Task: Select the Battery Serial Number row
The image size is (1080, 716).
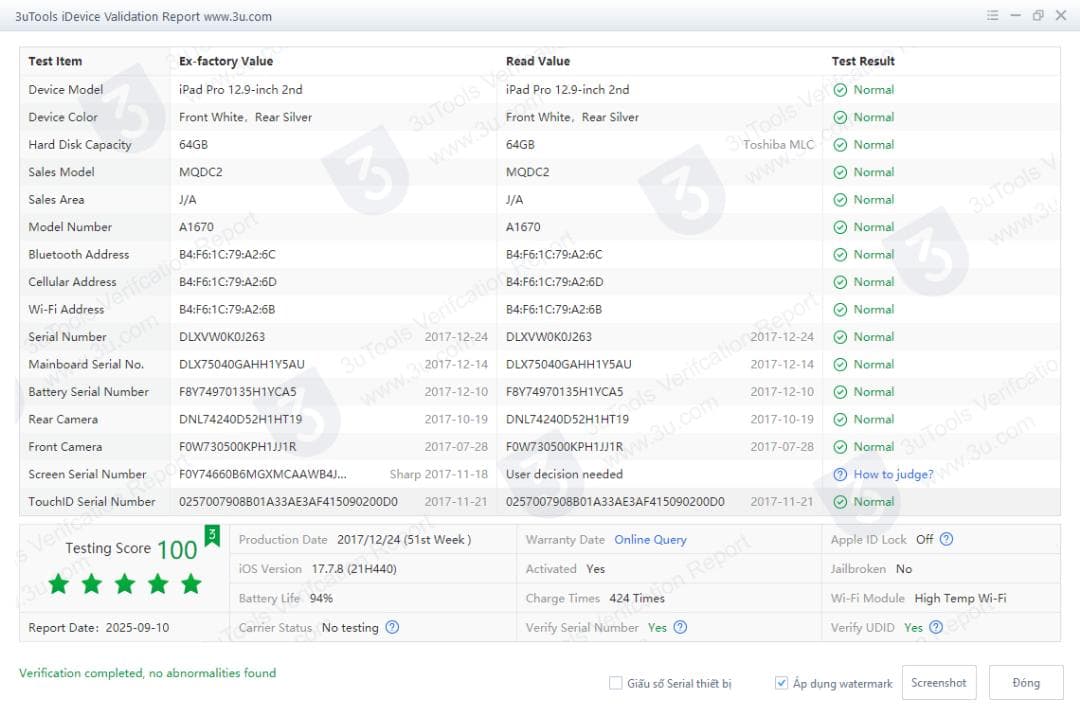Action: click(88, 392)
